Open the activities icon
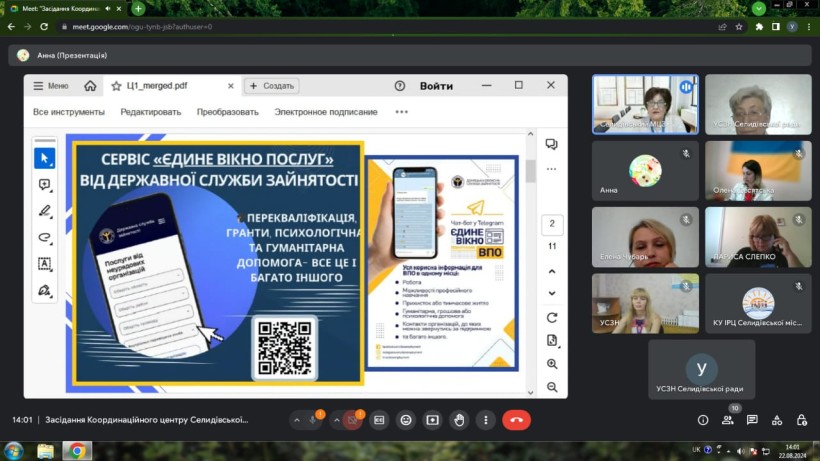 pos(777,420)
